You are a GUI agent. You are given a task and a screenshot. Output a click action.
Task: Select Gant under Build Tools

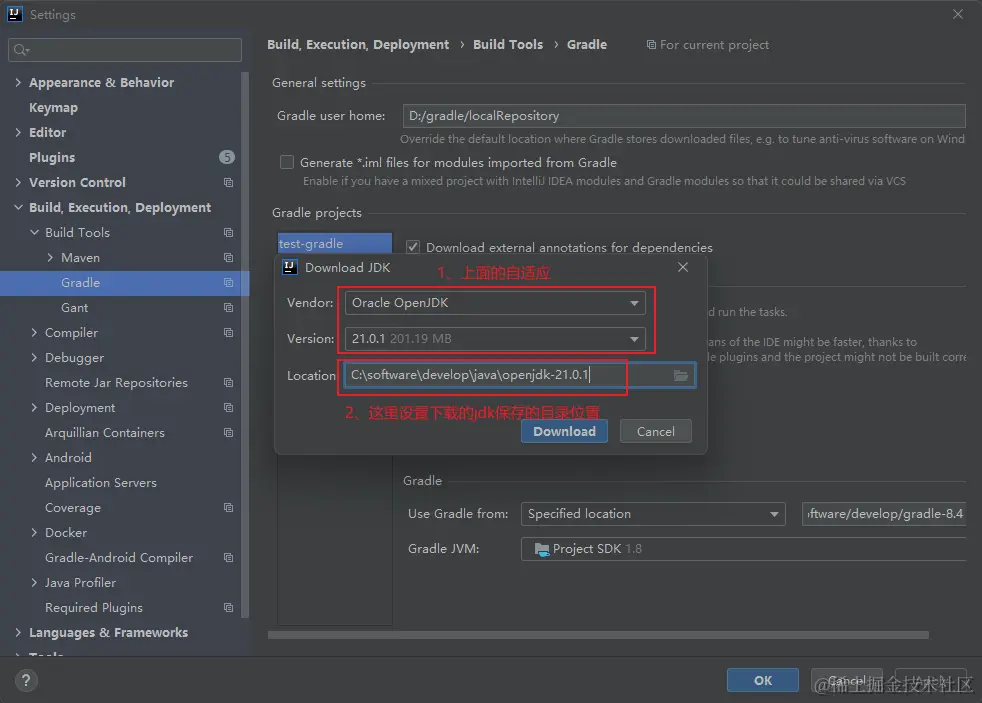tap(75, 308)
